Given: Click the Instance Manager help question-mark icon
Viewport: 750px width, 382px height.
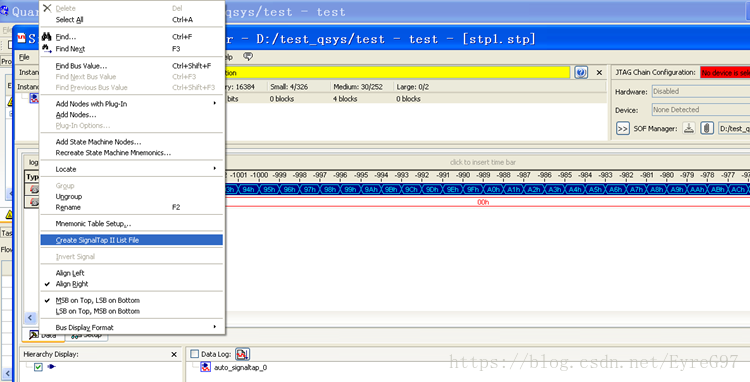Looking at the screenshot, I should point(581,73).
